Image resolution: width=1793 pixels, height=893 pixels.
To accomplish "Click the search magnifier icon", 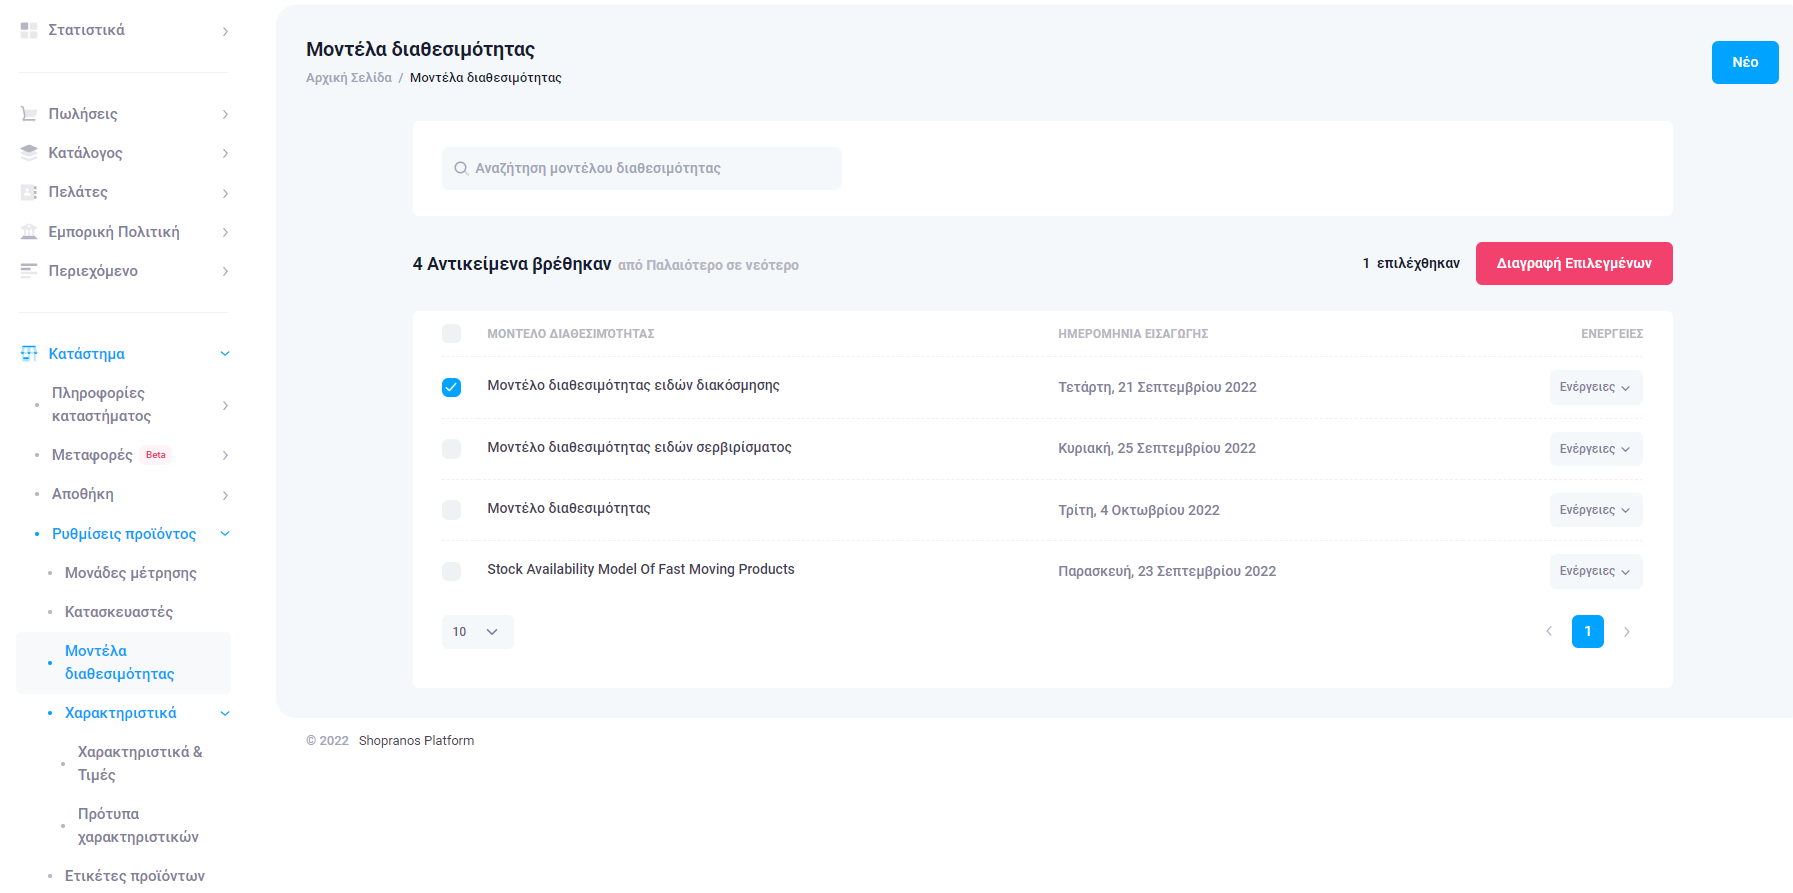I will coord(461,169).
